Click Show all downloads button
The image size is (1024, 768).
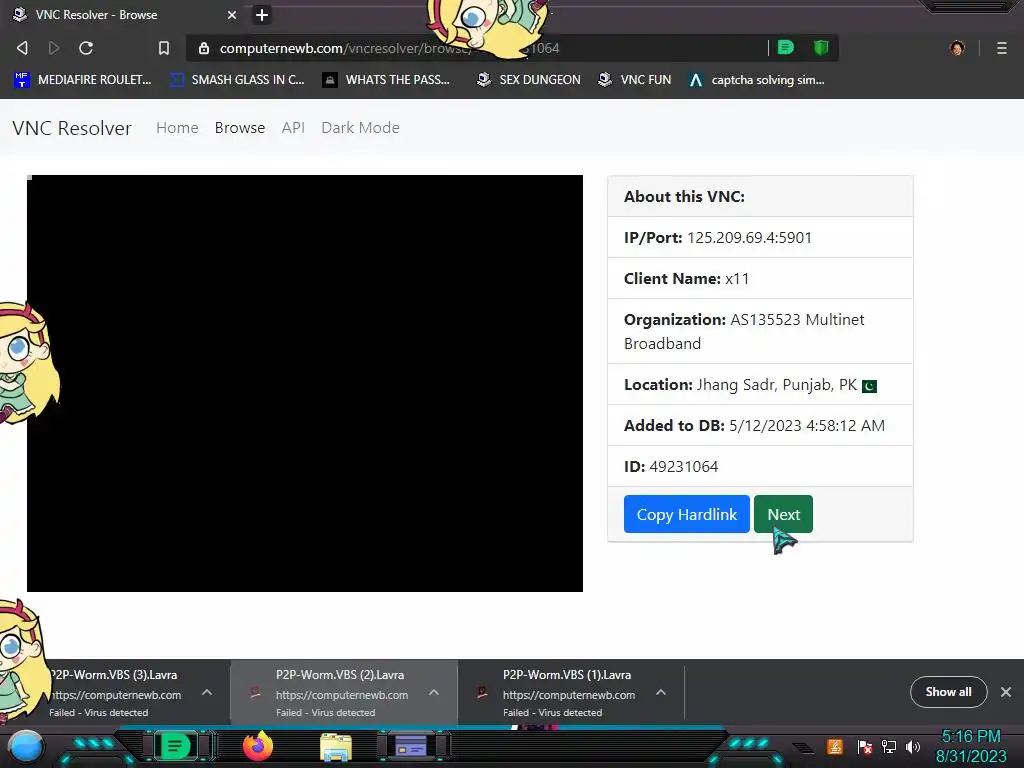[948, 692]
